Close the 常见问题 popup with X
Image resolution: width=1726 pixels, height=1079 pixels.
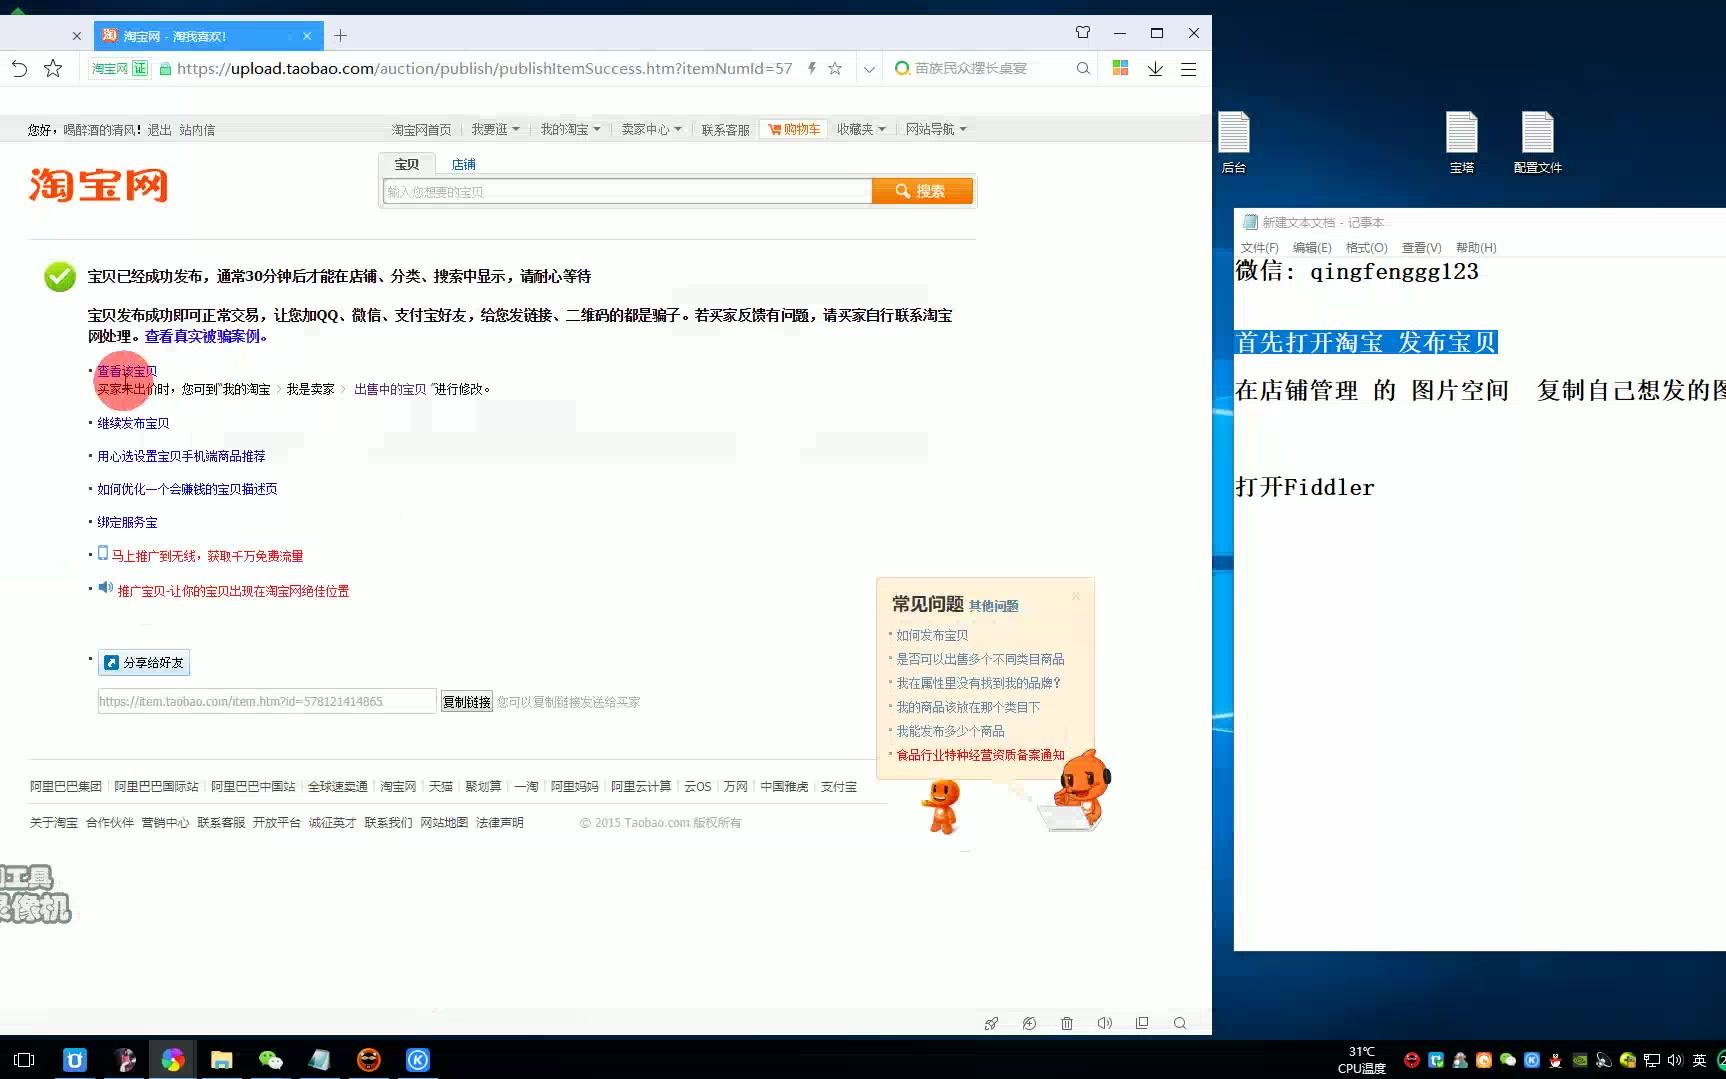click(x=1076, y=596)
